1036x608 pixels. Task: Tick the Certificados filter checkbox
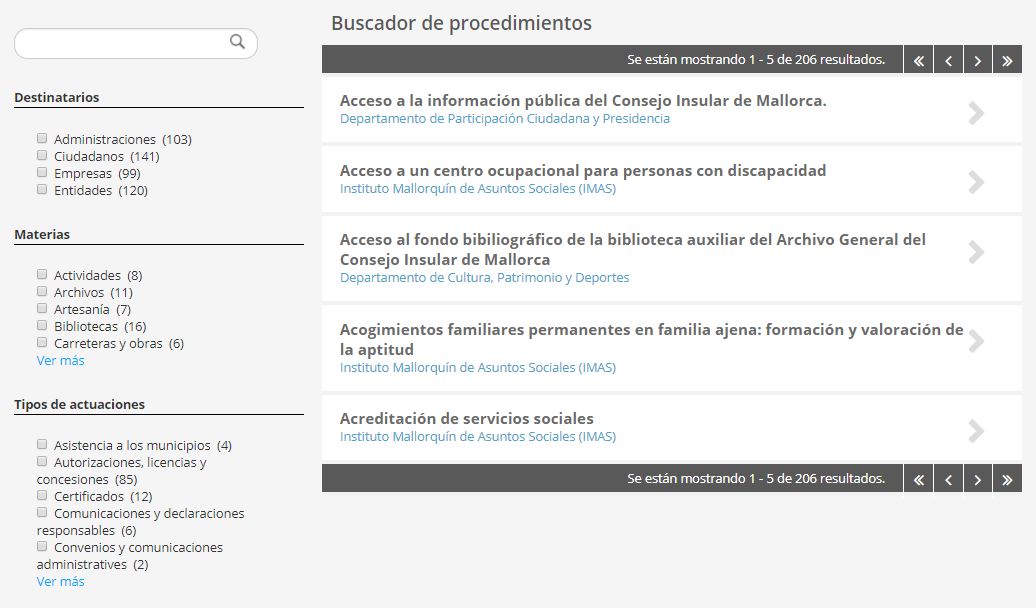pyautogui.click(x=42, y=496)
